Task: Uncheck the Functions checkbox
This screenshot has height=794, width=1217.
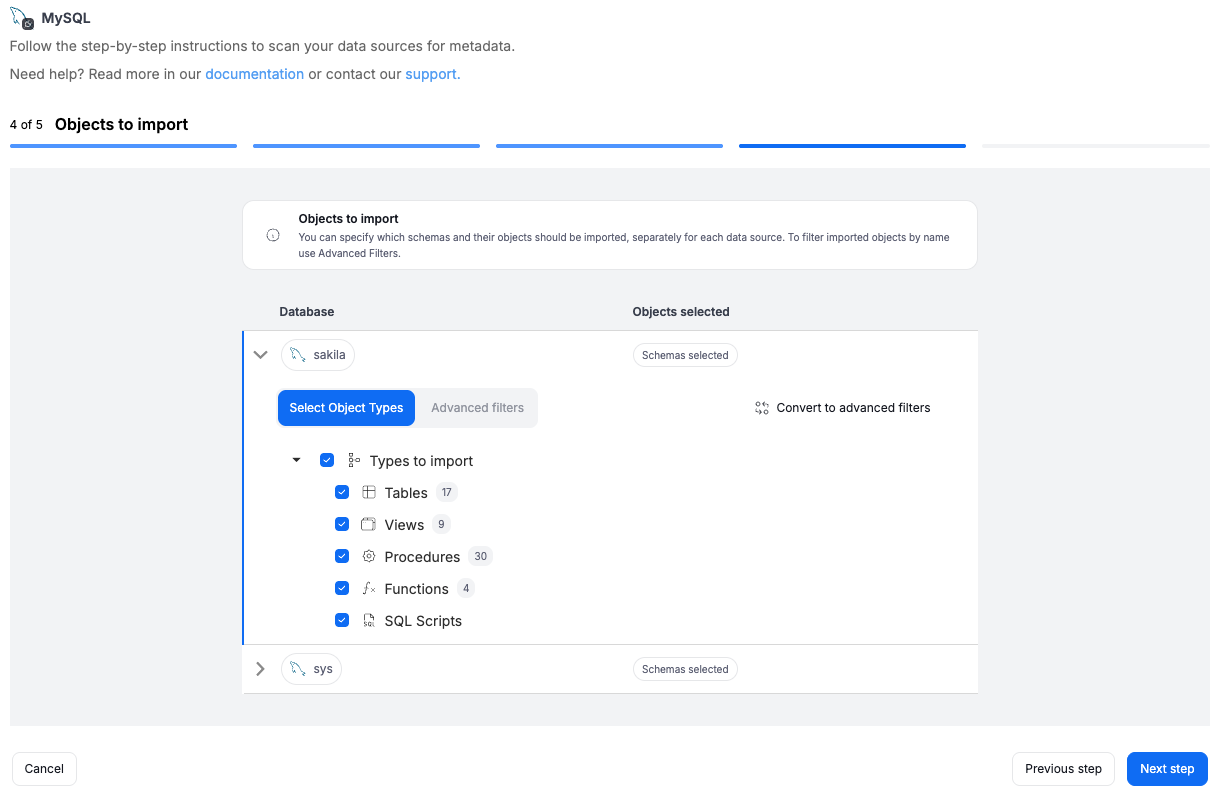Action: (342, 589)
